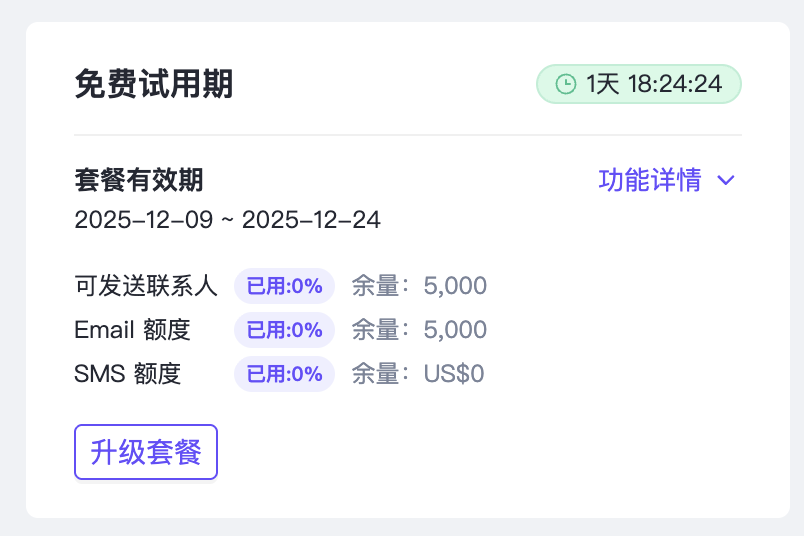Click 已用:0% badge for 可发送联系人
Viewport: 804px width, 536px height.
point(284,286)
